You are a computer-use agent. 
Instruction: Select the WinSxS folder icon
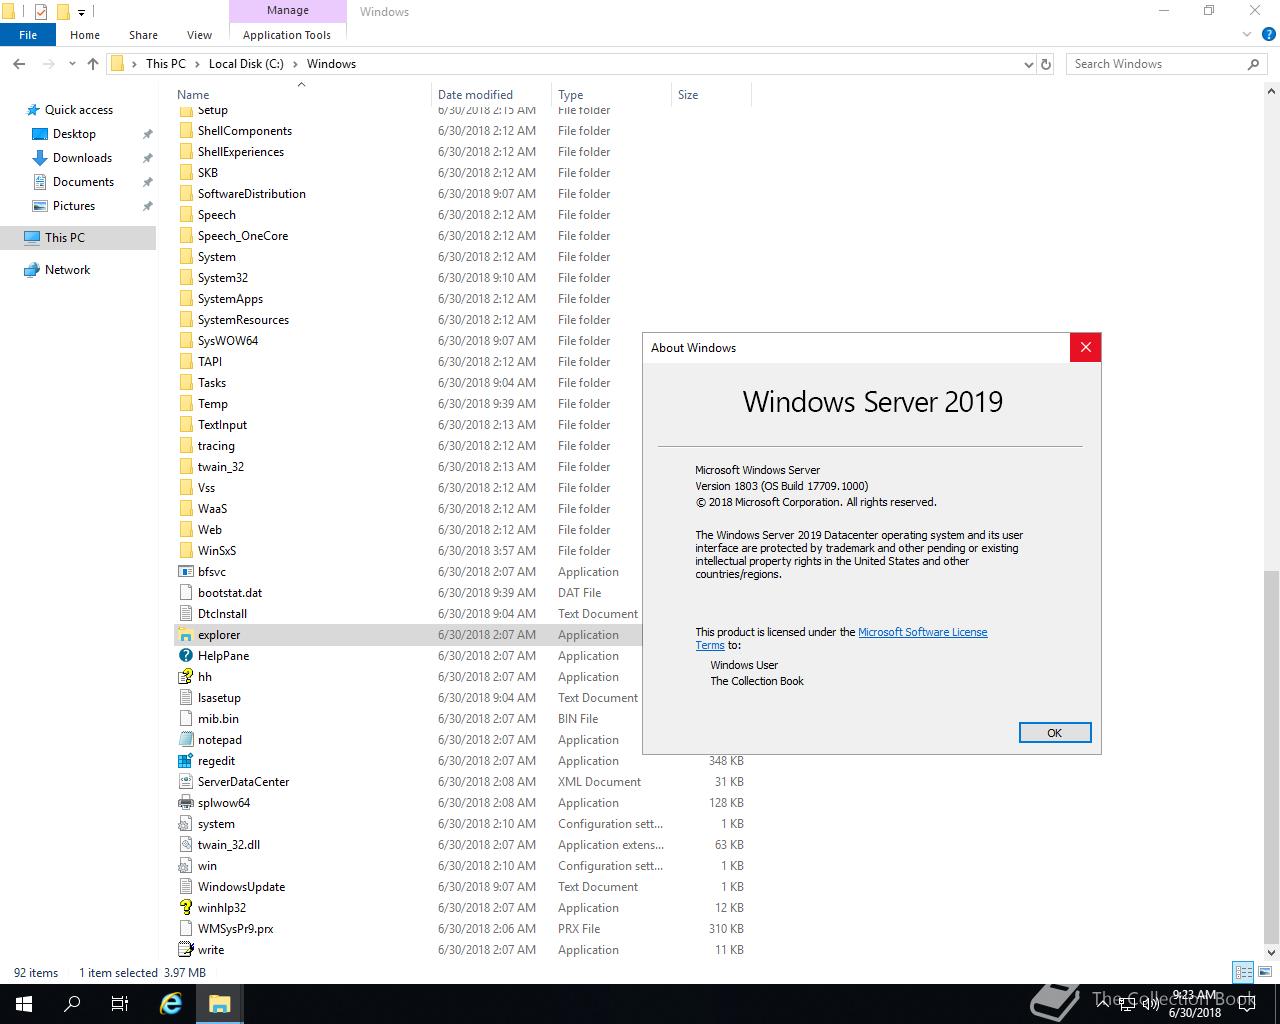[185, 551]
